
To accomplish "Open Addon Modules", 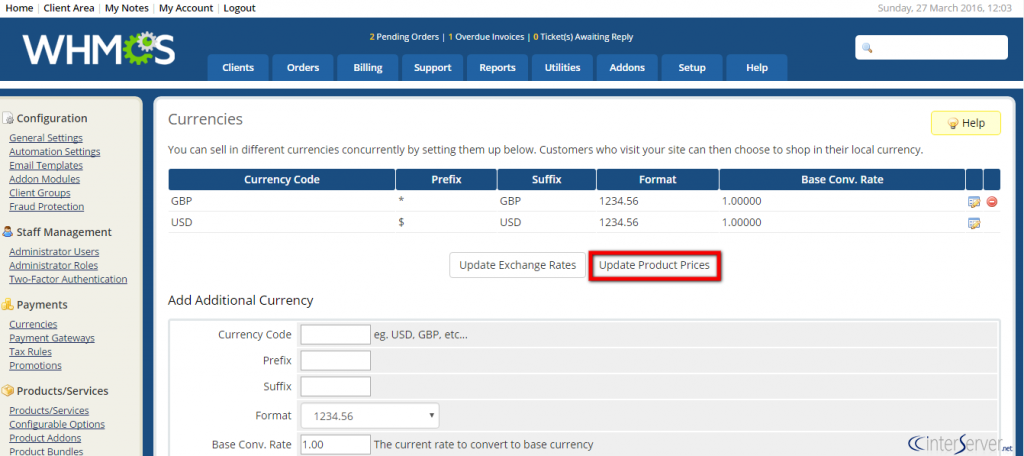I will click(44, 179).
